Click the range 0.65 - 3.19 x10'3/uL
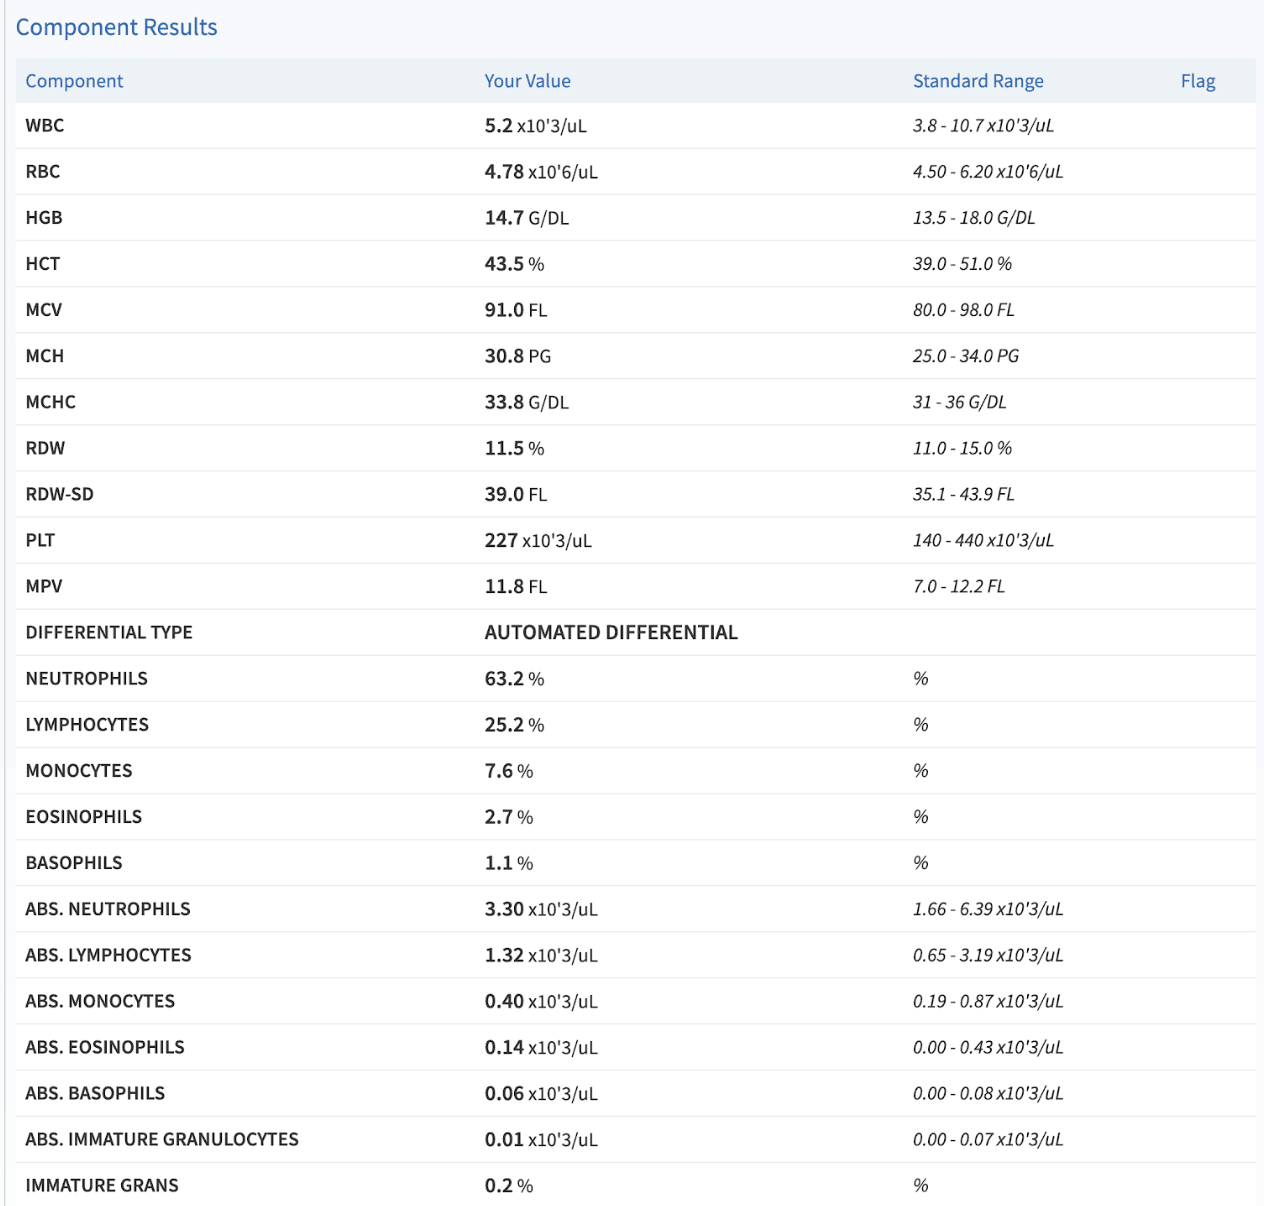The width and height of the screenshot is (1264, 1206). (x=988, y=954)
